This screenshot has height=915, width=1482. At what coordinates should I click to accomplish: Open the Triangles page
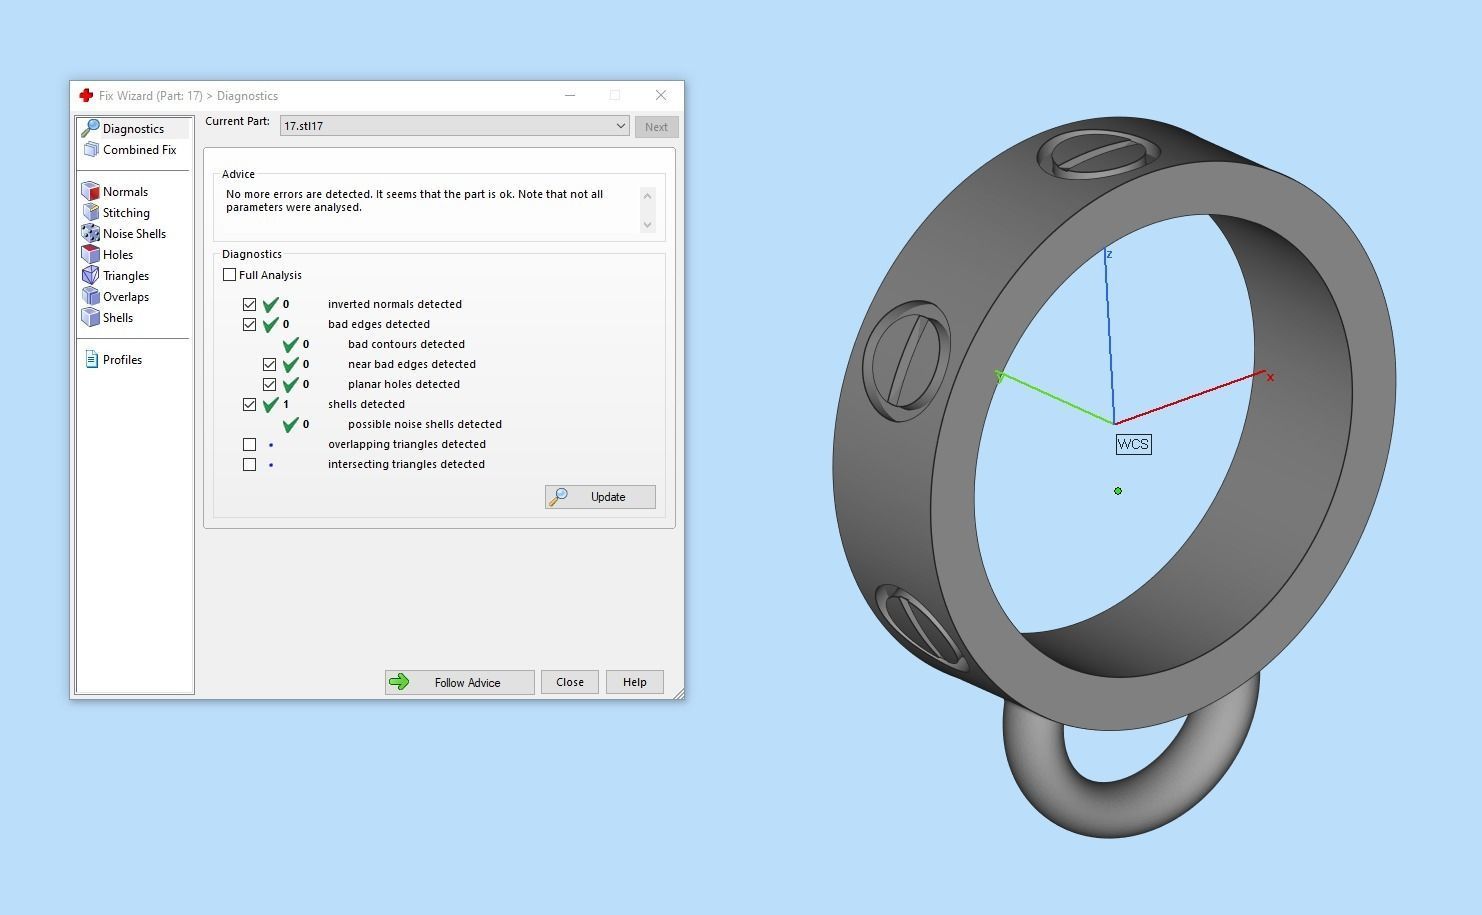coord(126,275)
